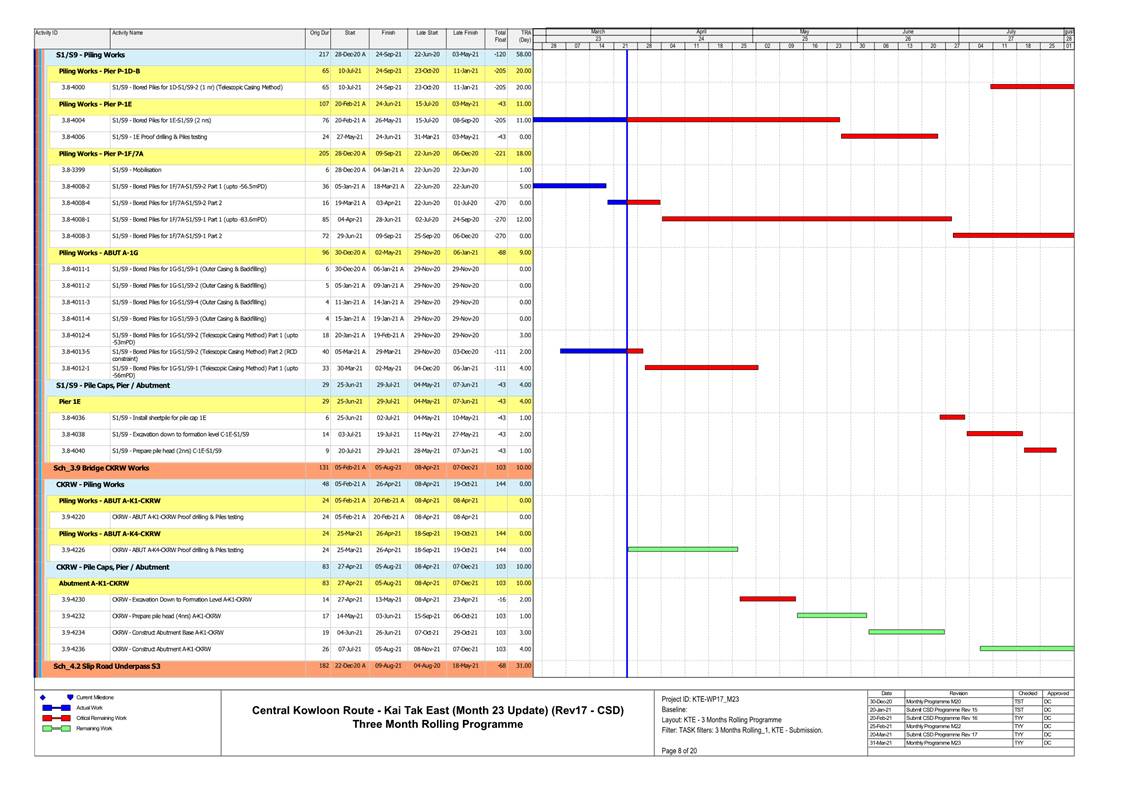1139x805 pixels.
Task: Click the Current Milestone diamond legend icon
Action: 42,697
